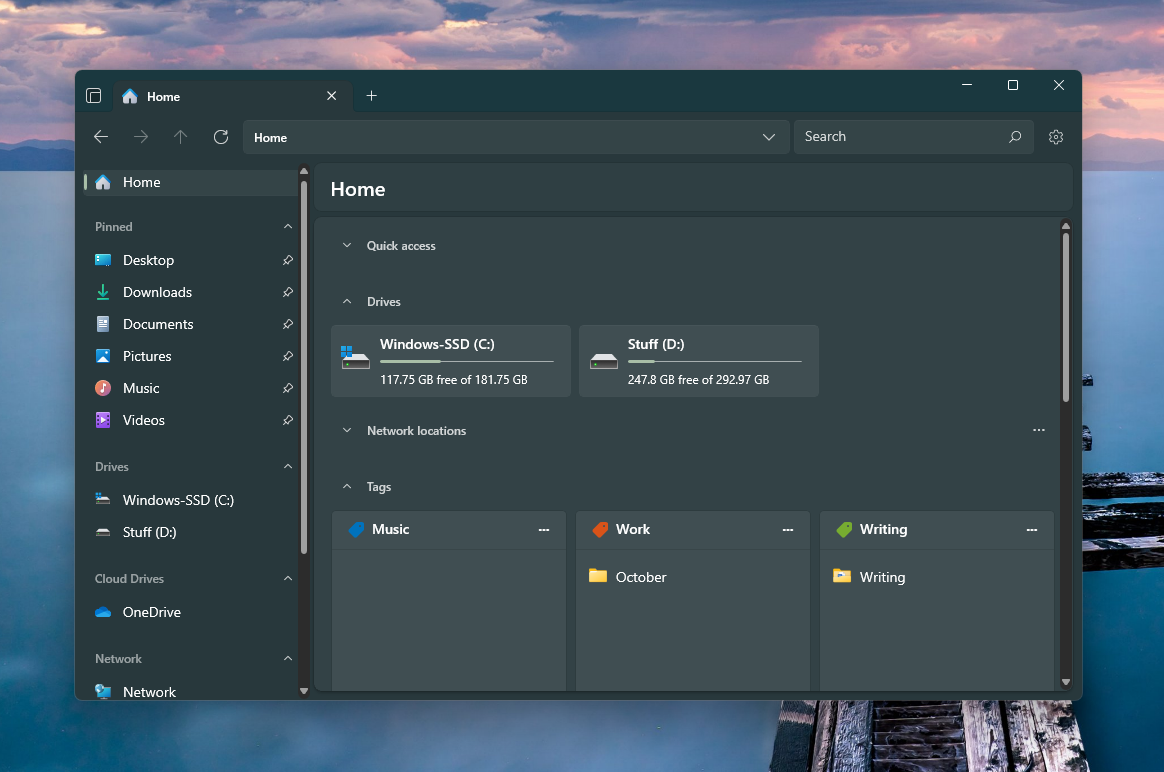This screenshot has height=772, width=1164.
Task: Click the Refresh icon in the toolbar
Action: point(221,137)
